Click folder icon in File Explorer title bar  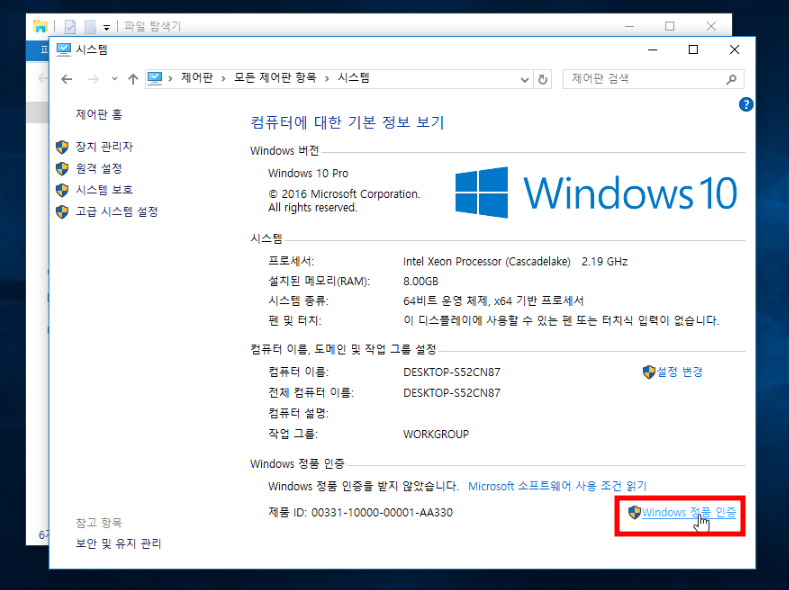pos(40,26)
